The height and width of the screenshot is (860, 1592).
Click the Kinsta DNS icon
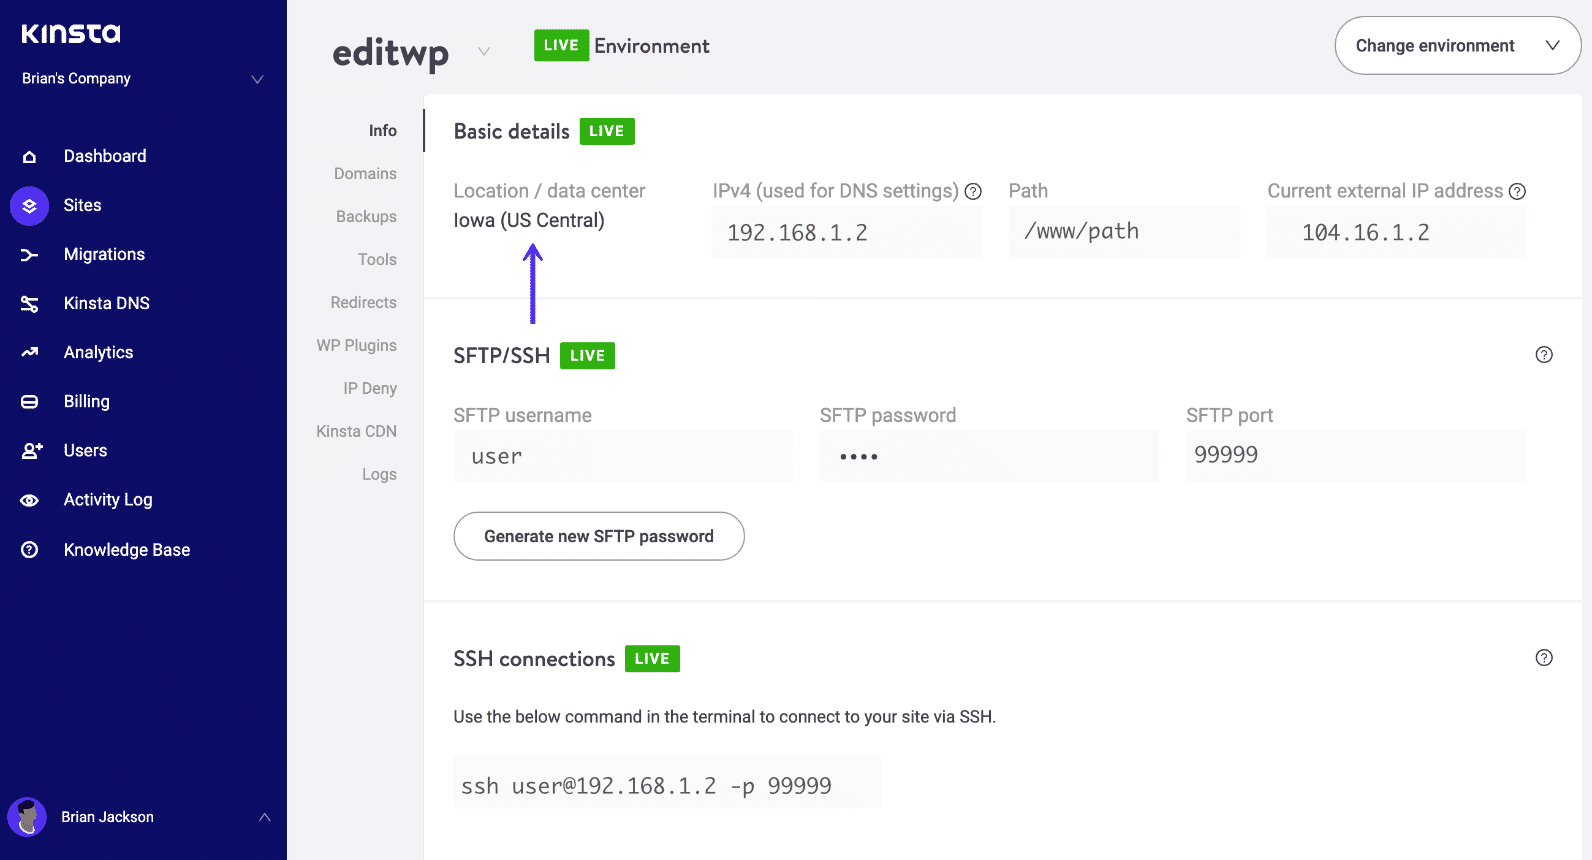pyautogui.click(x=30, y=304)
